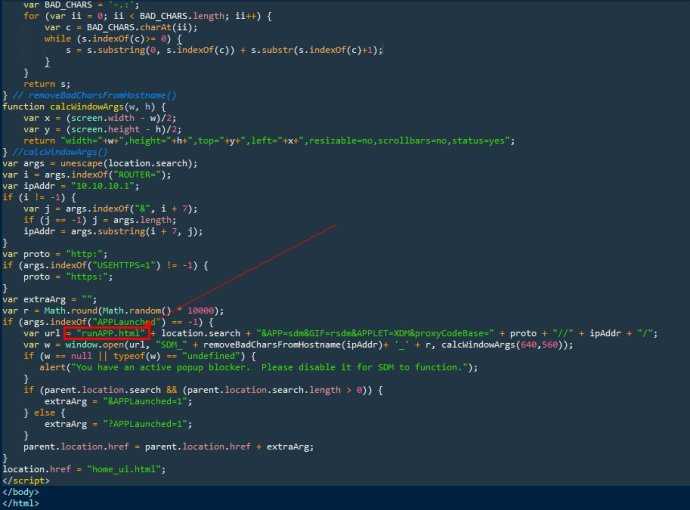This screenshot has width=690, height=510.
Task: Click 'if (parent.location.search &&' condition line
Action: [203, 390]
